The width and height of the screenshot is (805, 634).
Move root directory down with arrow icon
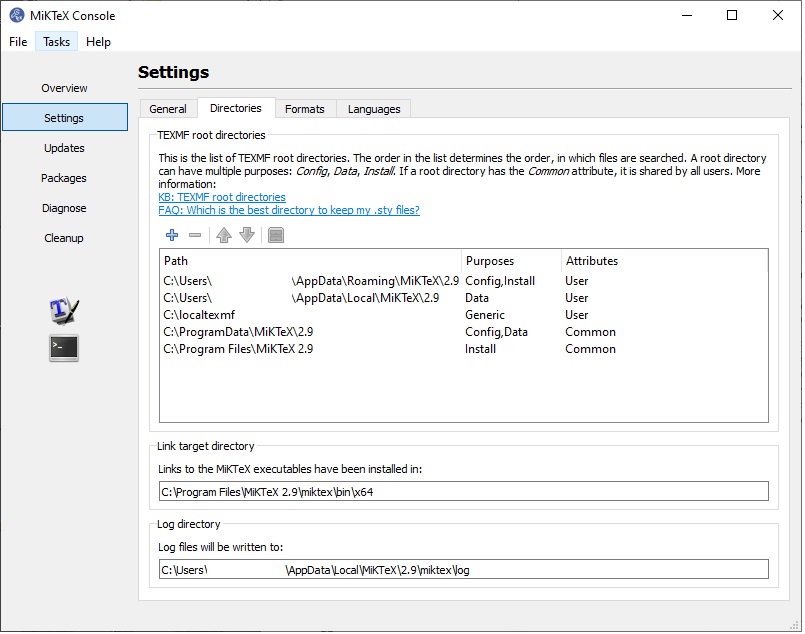pyautogui.click(x=247, y=235)
